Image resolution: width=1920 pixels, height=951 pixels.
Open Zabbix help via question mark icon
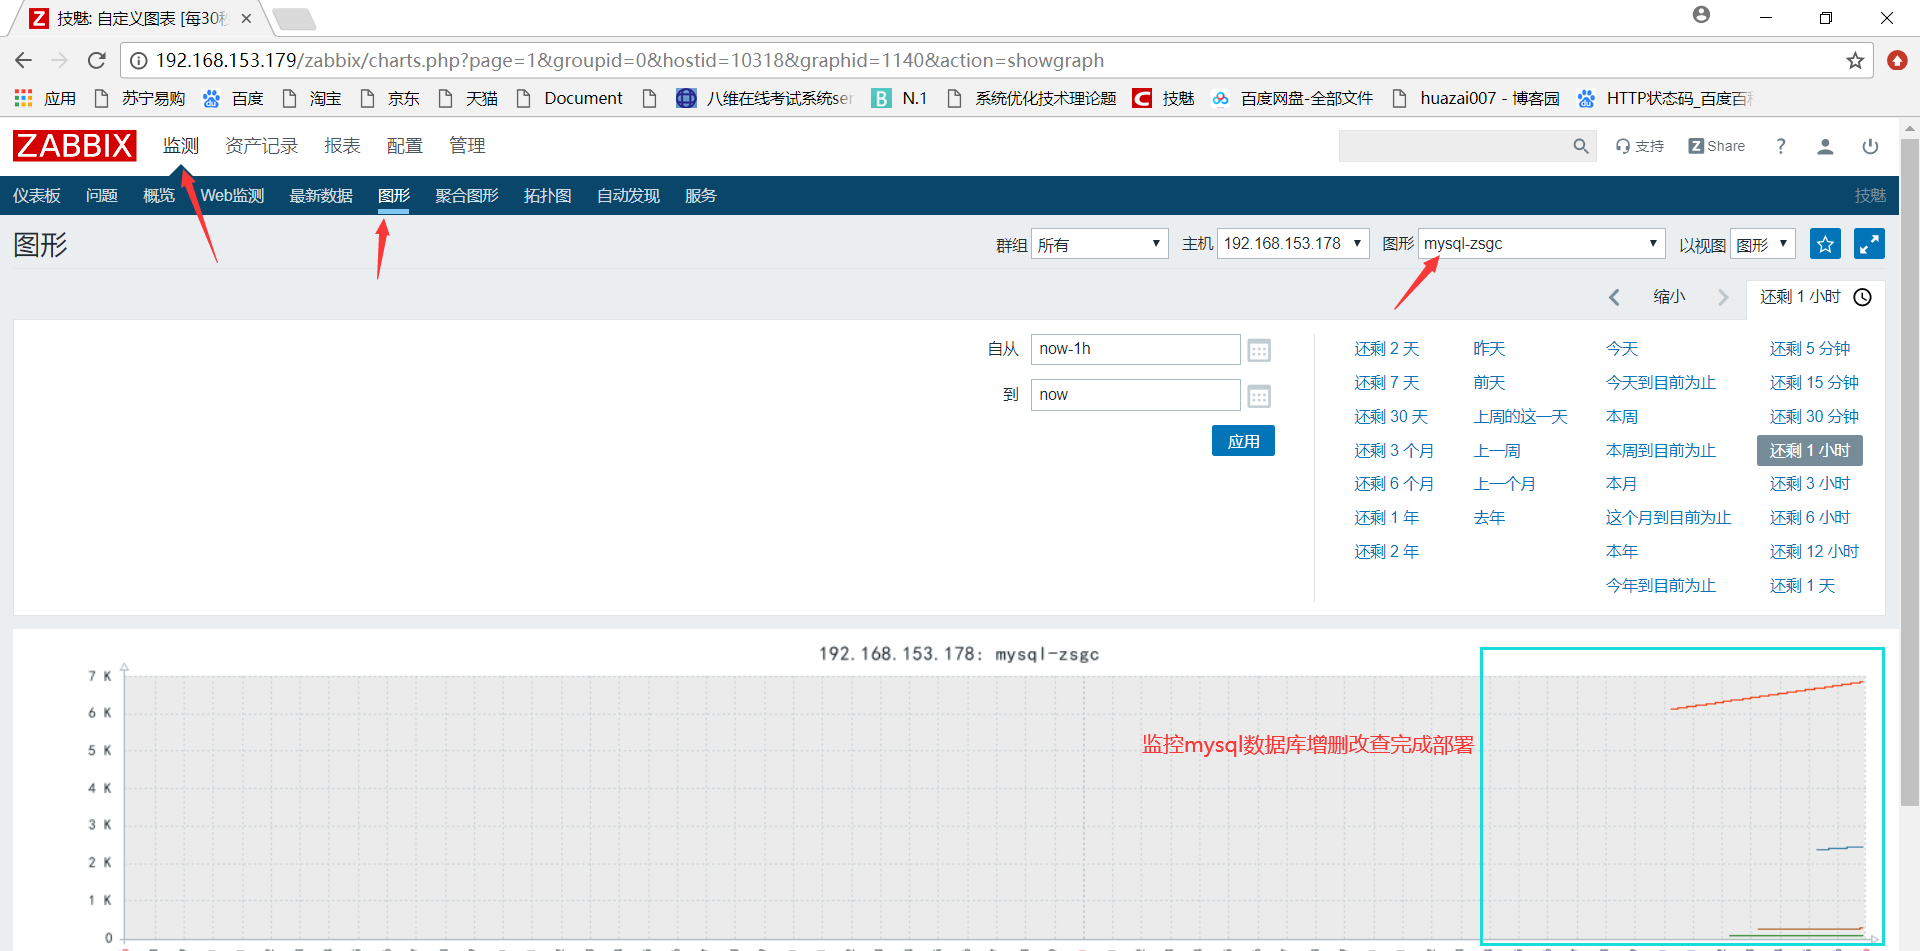[1780, 146]
